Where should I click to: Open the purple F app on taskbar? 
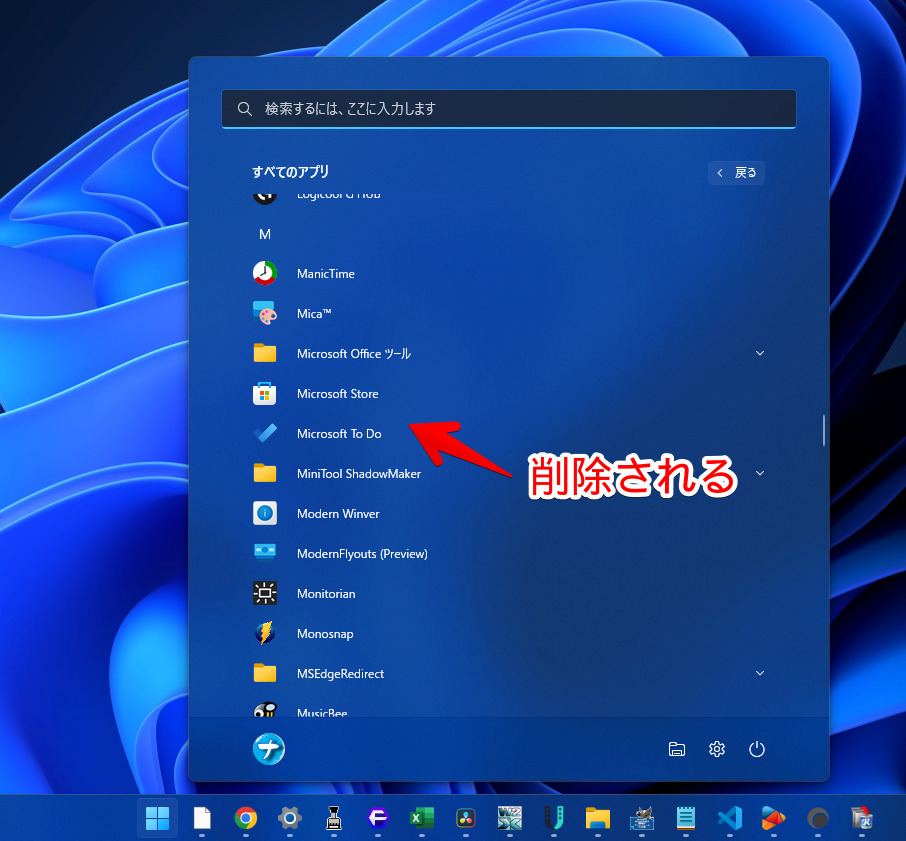click(377, 818)
